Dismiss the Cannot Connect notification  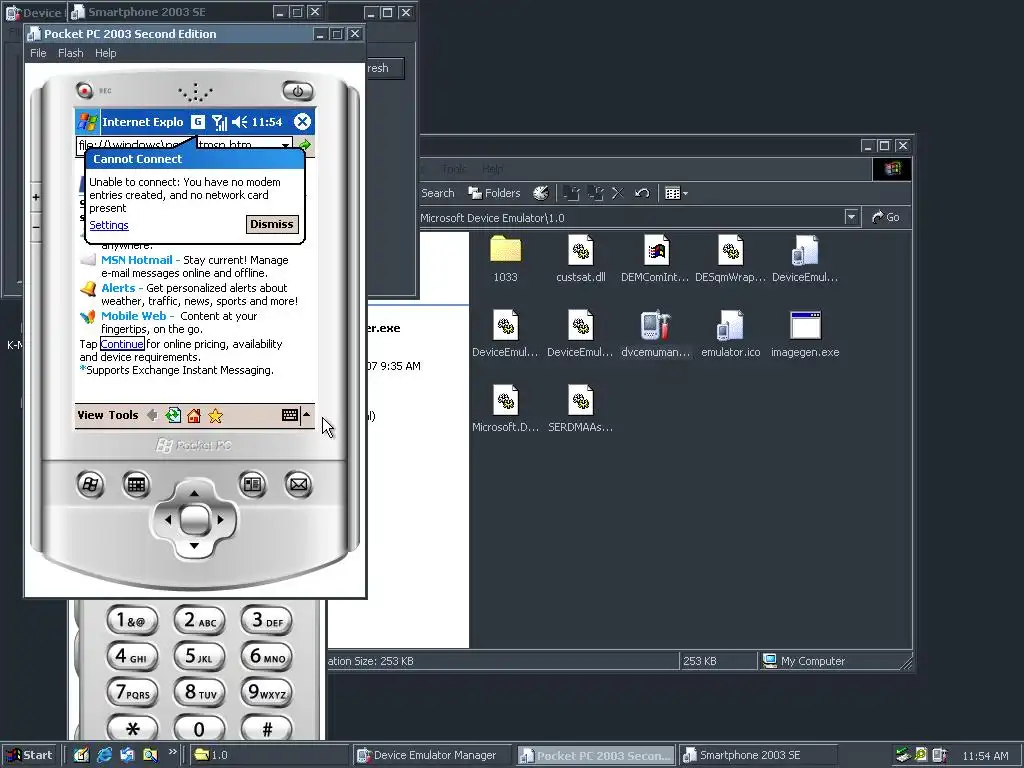[x=272, y=224]
